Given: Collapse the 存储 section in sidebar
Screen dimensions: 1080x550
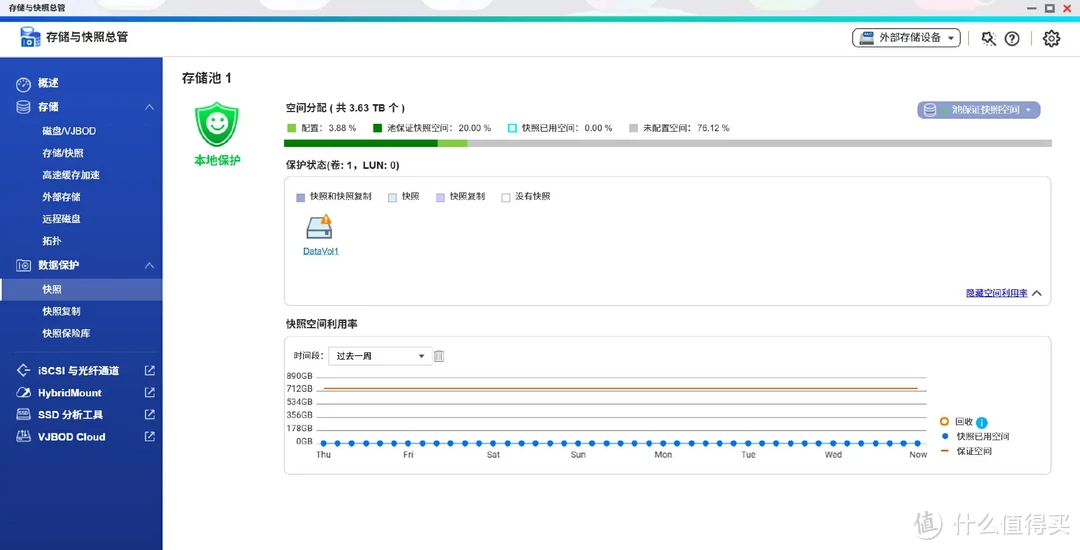Looking at the screenshot, I should [x=149, y=107].
